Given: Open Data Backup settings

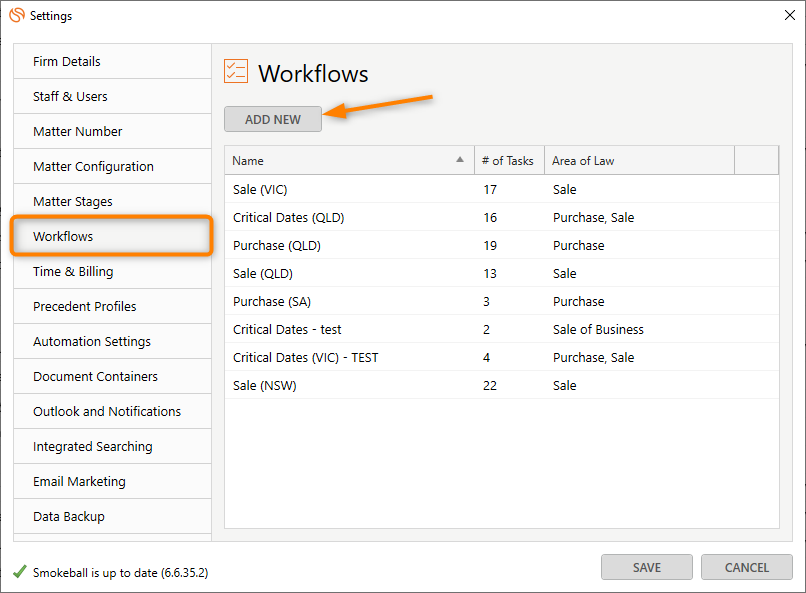Looking at the screenshot, I should pos(69,517).
